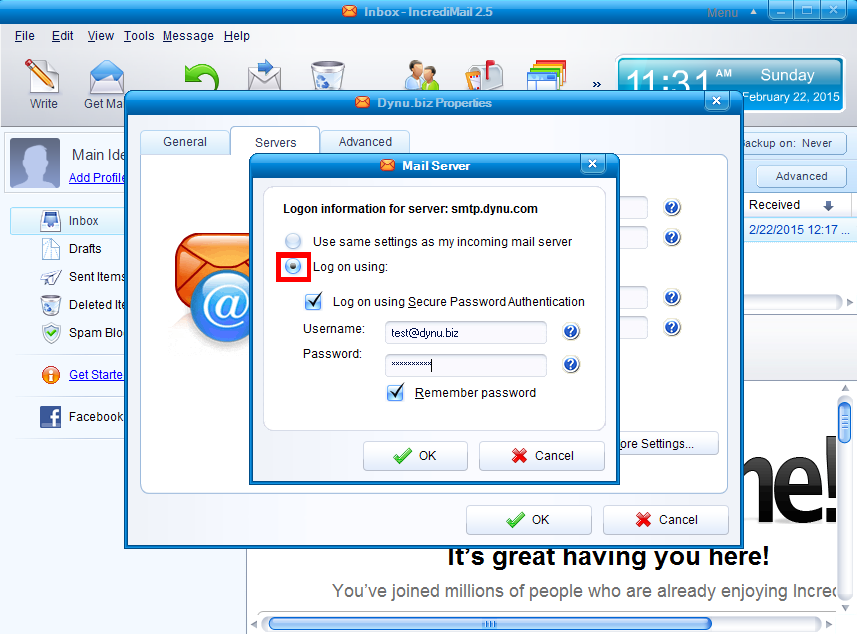Click the preview pane scroll down arrow
857x634 pixels.
[845, 608]
